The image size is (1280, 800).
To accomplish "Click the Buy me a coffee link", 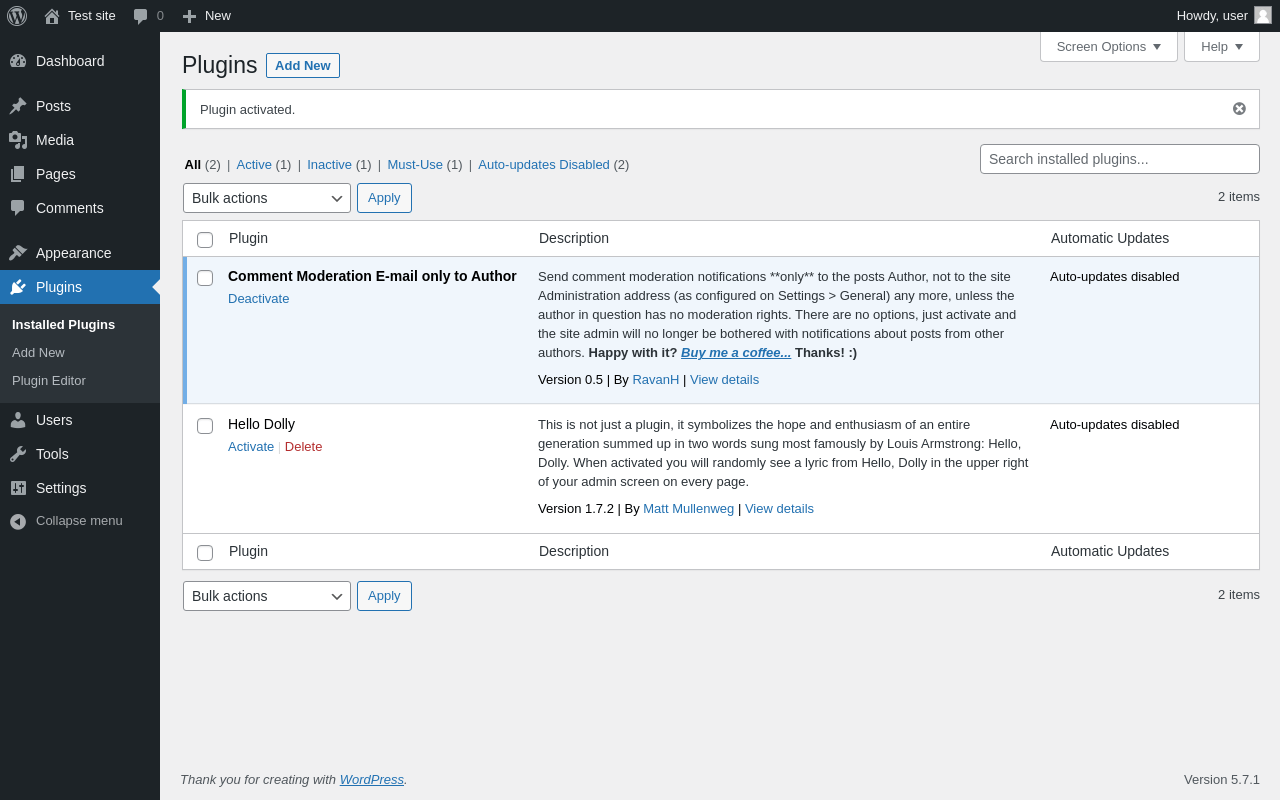I will click(736, 353).
